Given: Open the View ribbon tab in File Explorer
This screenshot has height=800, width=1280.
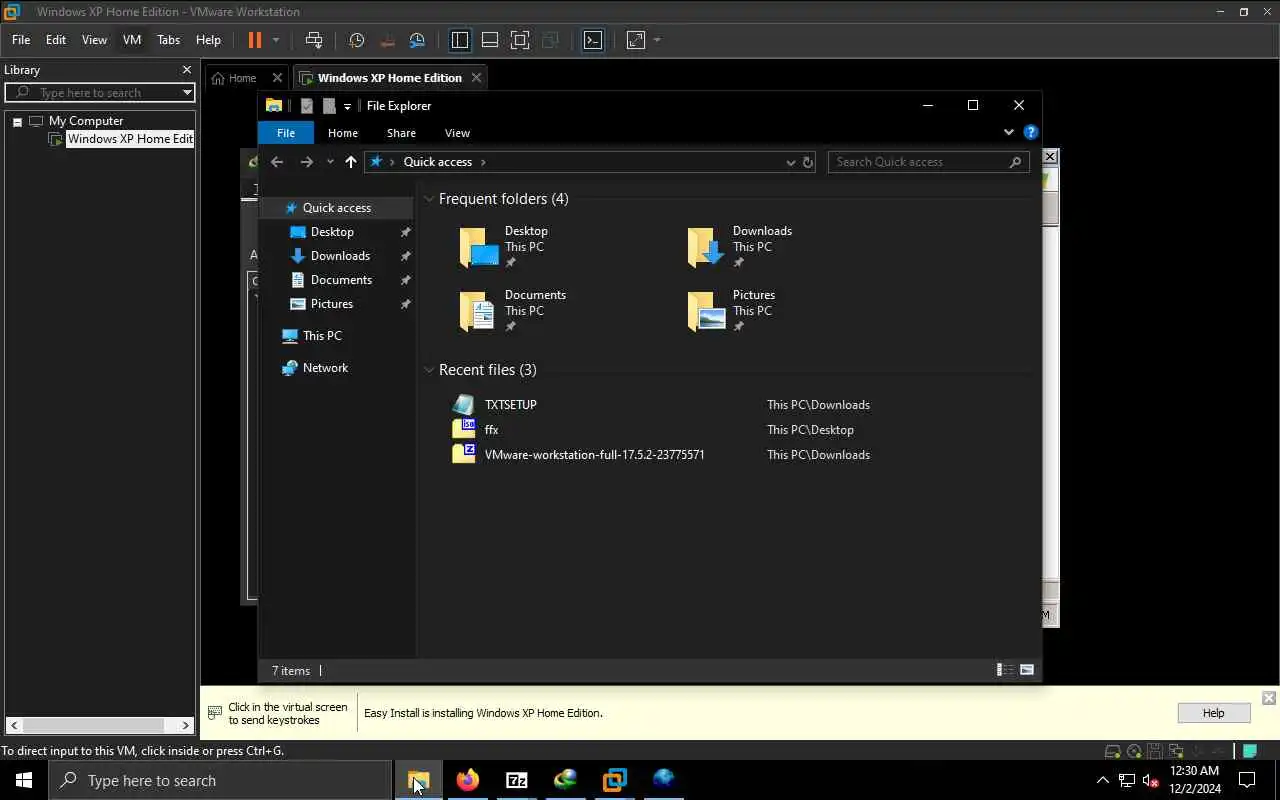Looking at the screenshot, I should [457, 133].
